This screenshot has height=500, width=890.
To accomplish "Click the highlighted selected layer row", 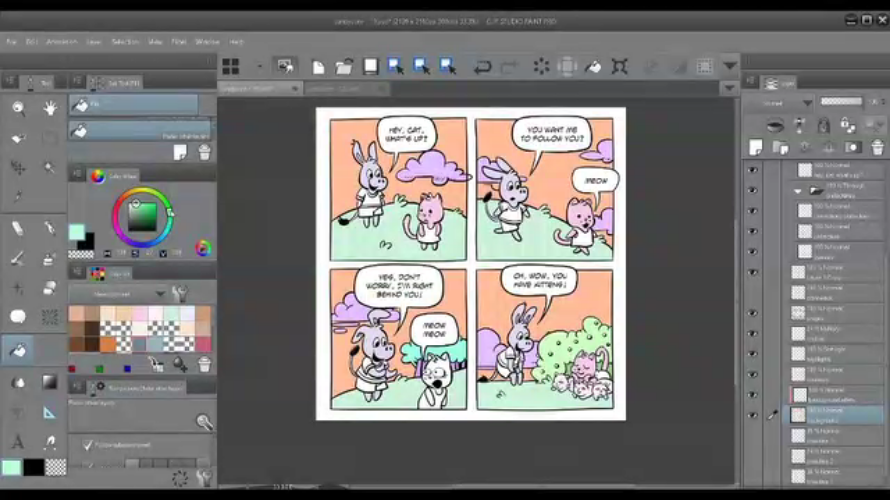I will (836, 415).
